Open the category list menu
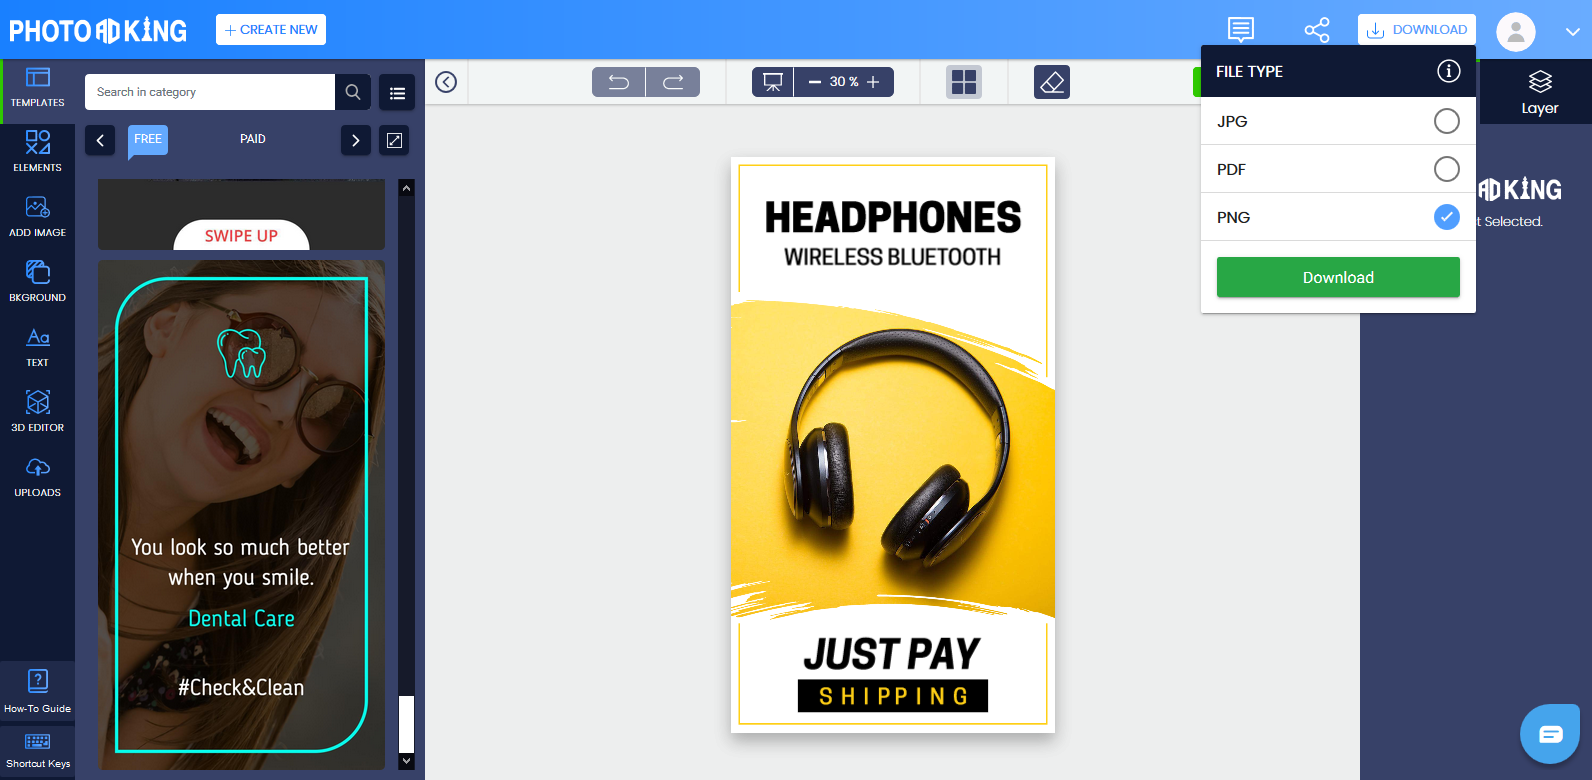Viewport: 1592px width, 780px height. coord(397,93)
